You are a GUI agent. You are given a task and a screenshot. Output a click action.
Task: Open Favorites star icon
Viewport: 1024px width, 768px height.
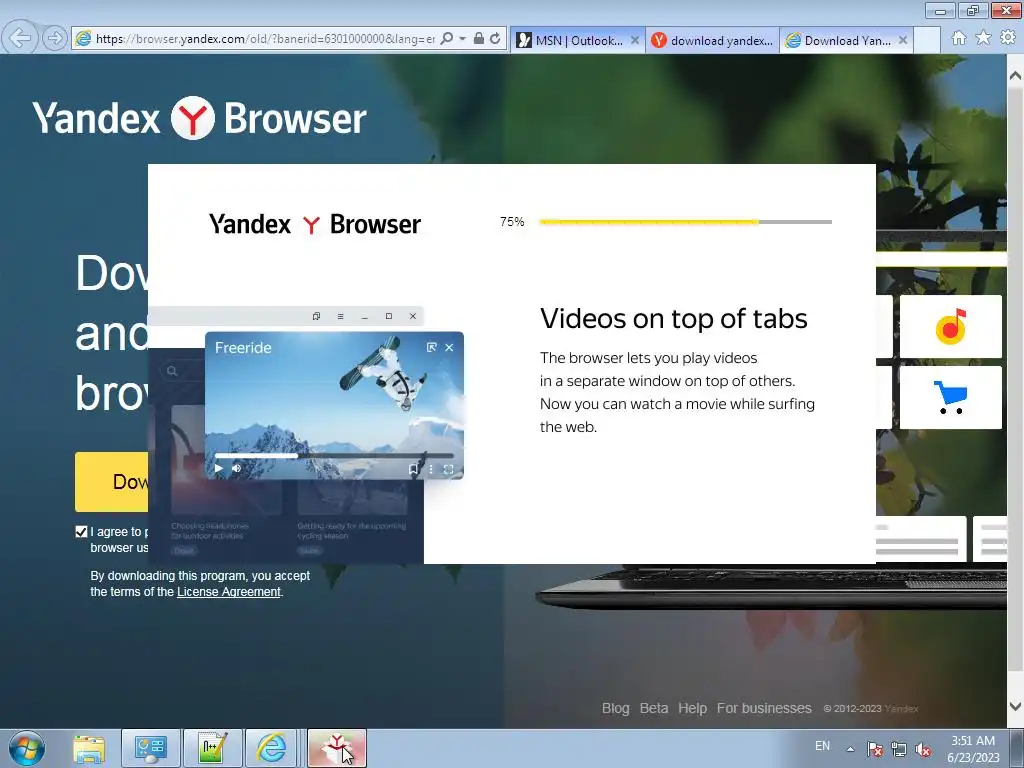pos(983,38)
